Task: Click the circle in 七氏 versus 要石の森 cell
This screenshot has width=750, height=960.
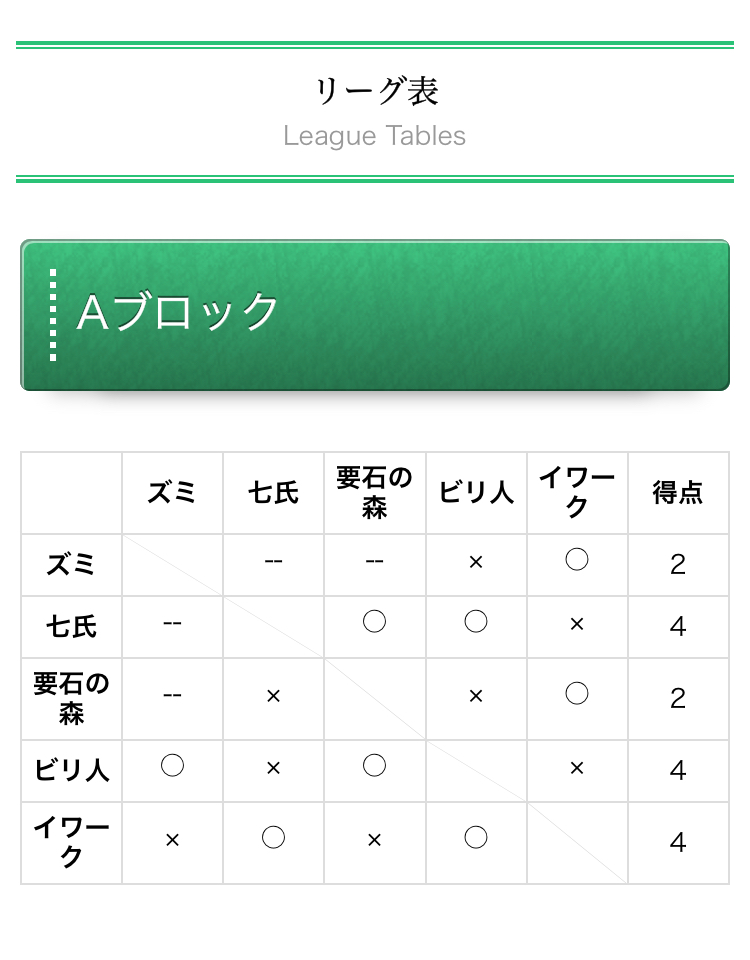Action: [374, 621]
